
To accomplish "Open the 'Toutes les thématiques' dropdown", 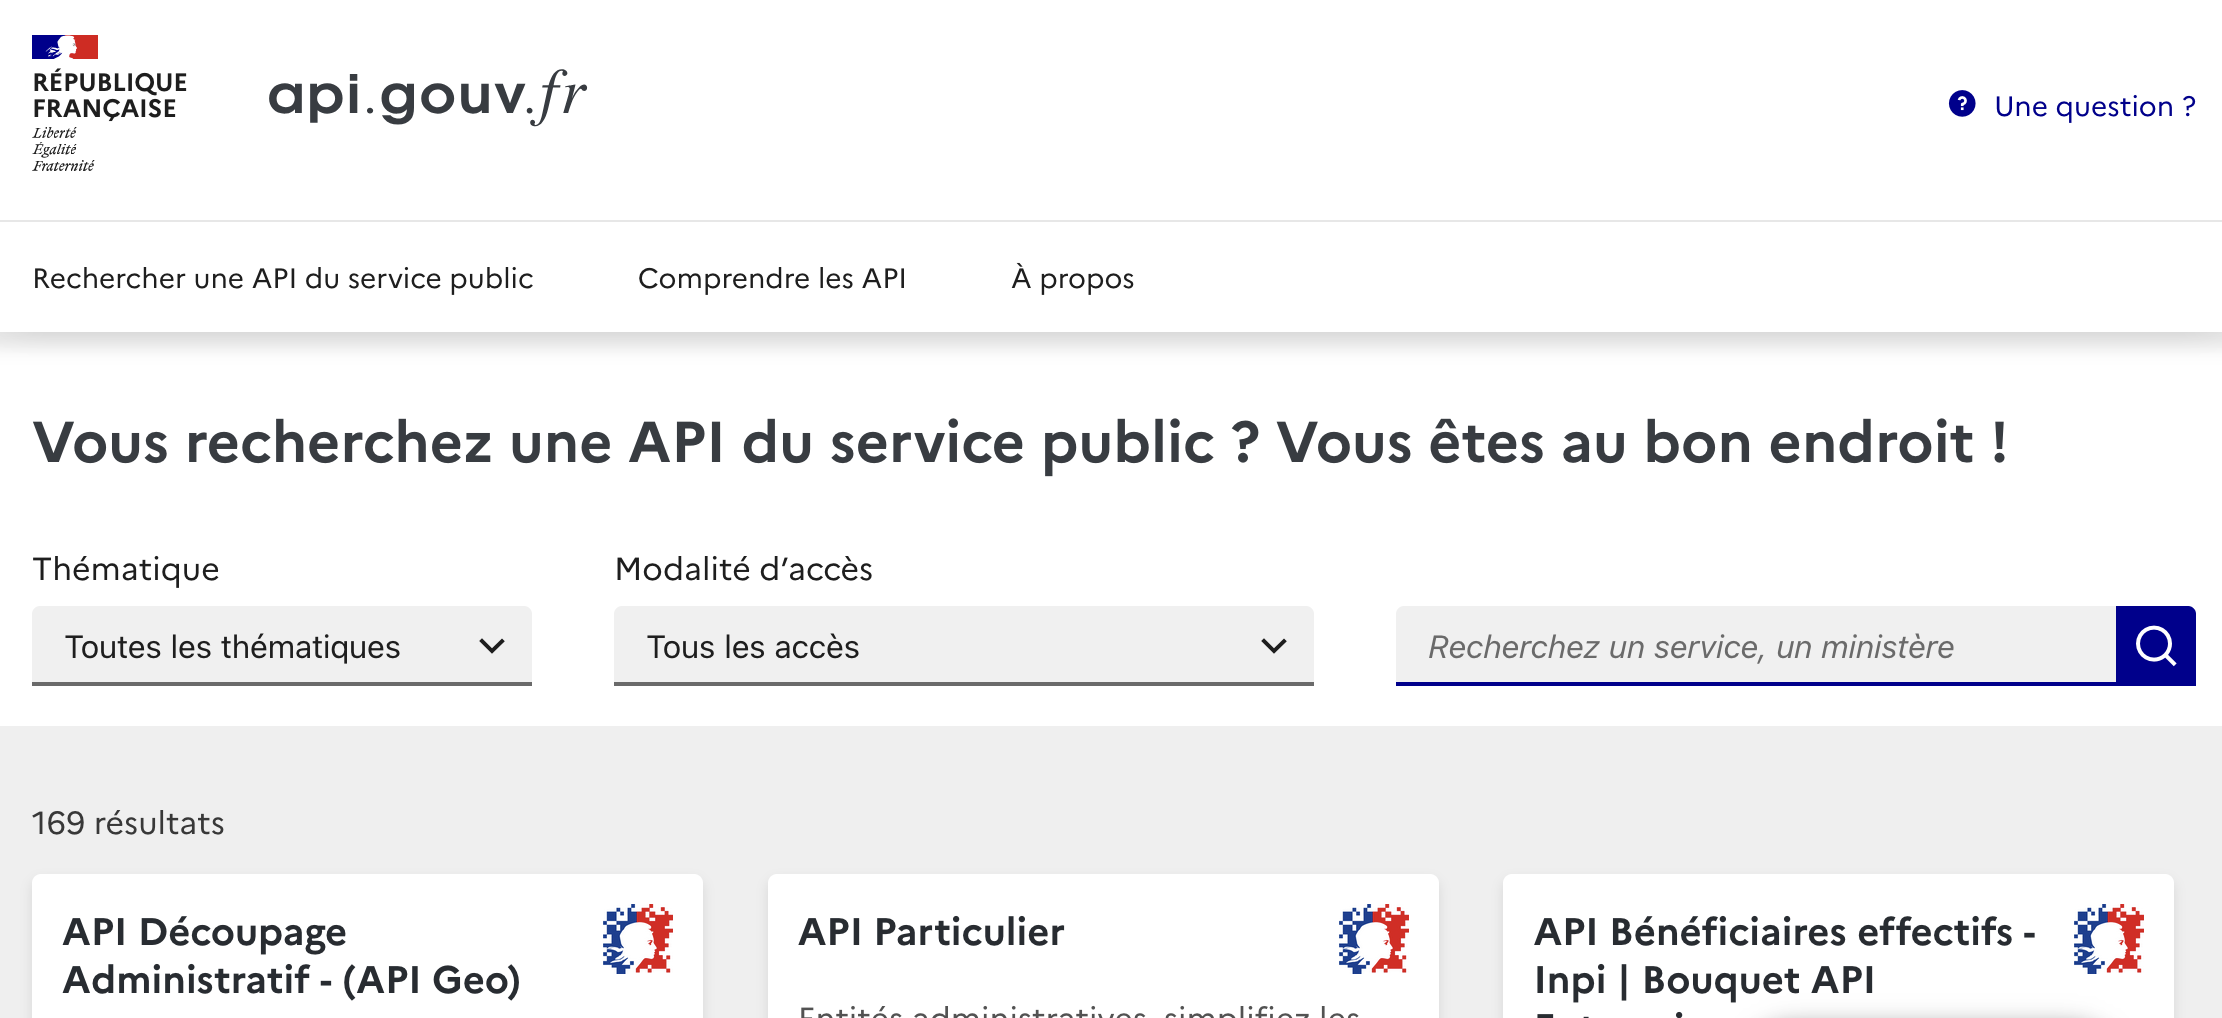I will click(281, 646).
